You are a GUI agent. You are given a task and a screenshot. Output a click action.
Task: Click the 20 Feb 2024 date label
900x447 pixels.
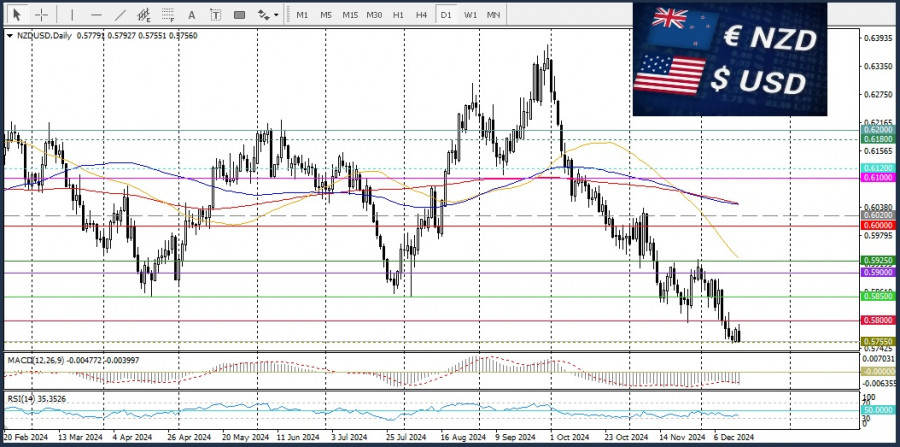pyautogui.click(x=28, y=437)
